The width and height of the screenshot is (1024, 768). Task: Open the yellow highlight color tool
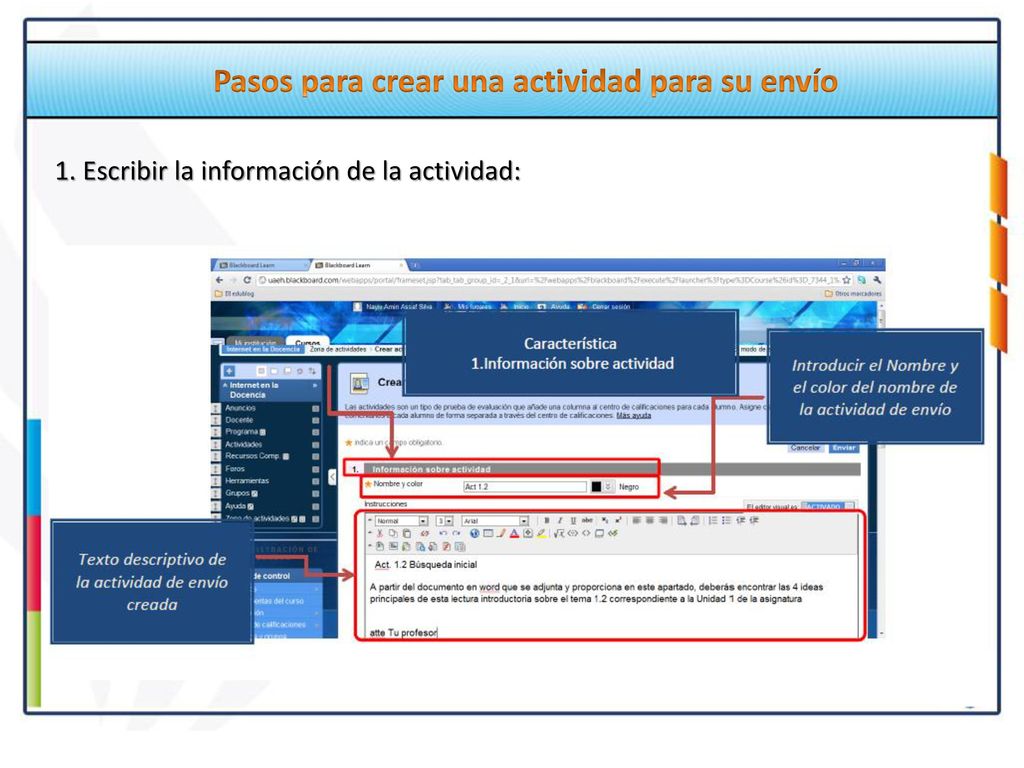[x=541, y=534]
